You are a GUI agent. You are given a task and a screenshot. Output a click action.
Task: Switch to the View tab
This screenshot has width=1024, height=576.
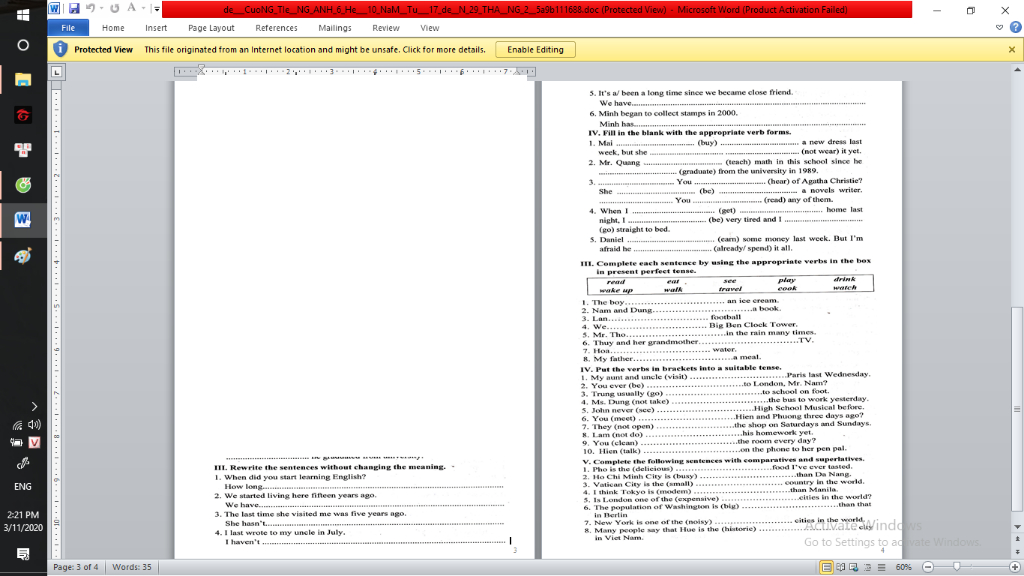pyautogui.click(x=430, y=28)
